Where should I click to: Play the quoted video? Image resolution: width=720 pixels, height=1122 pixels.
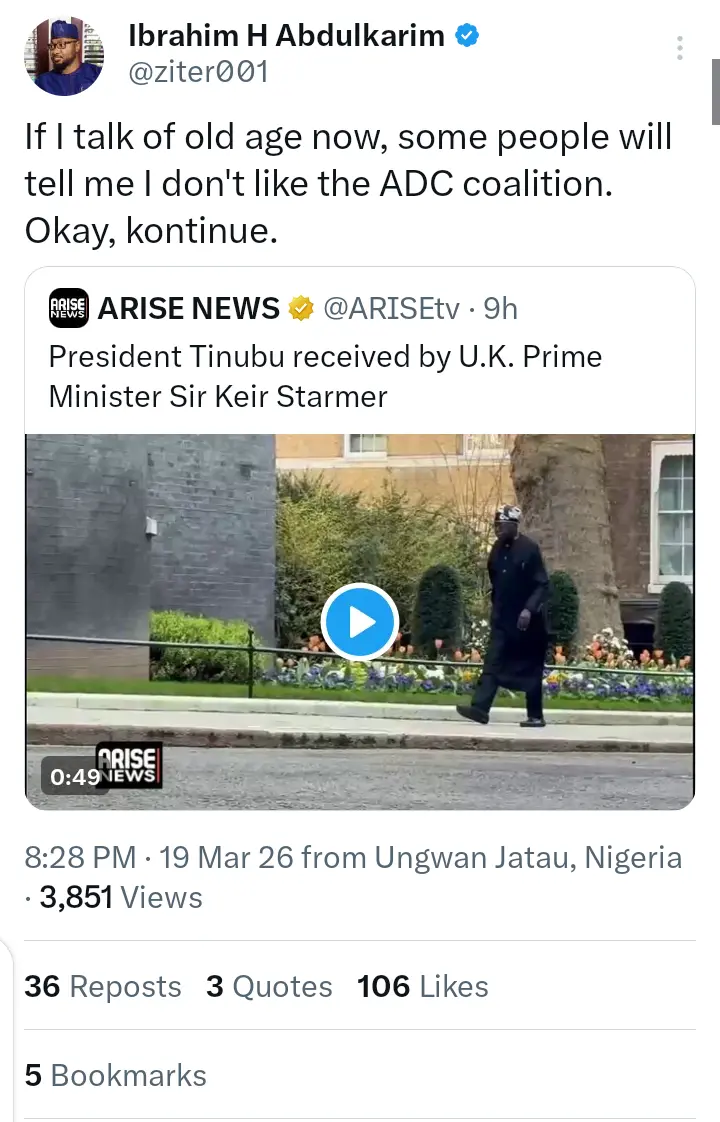360,622
